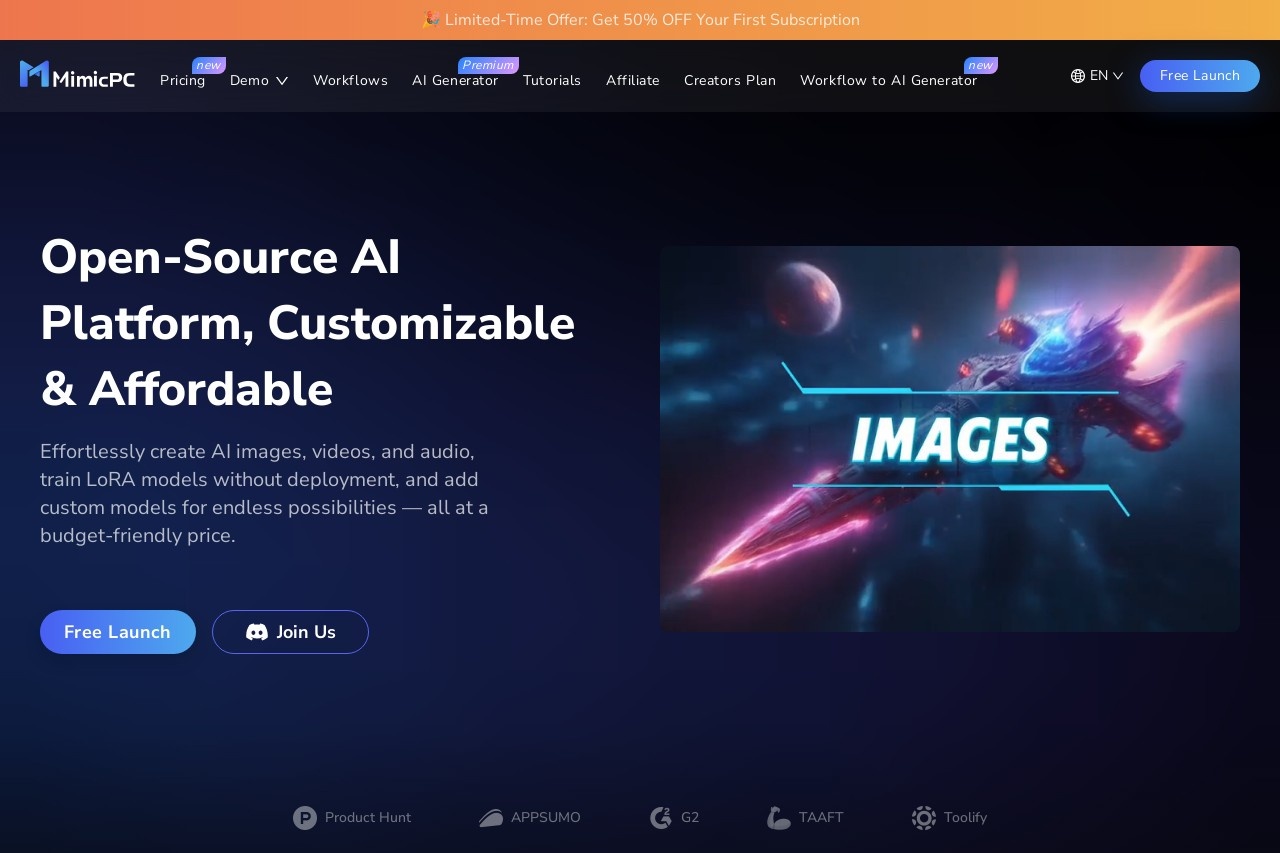Click the Limited-Time Offer banner text
The image size is (1280, 853).
click(652, 20)
